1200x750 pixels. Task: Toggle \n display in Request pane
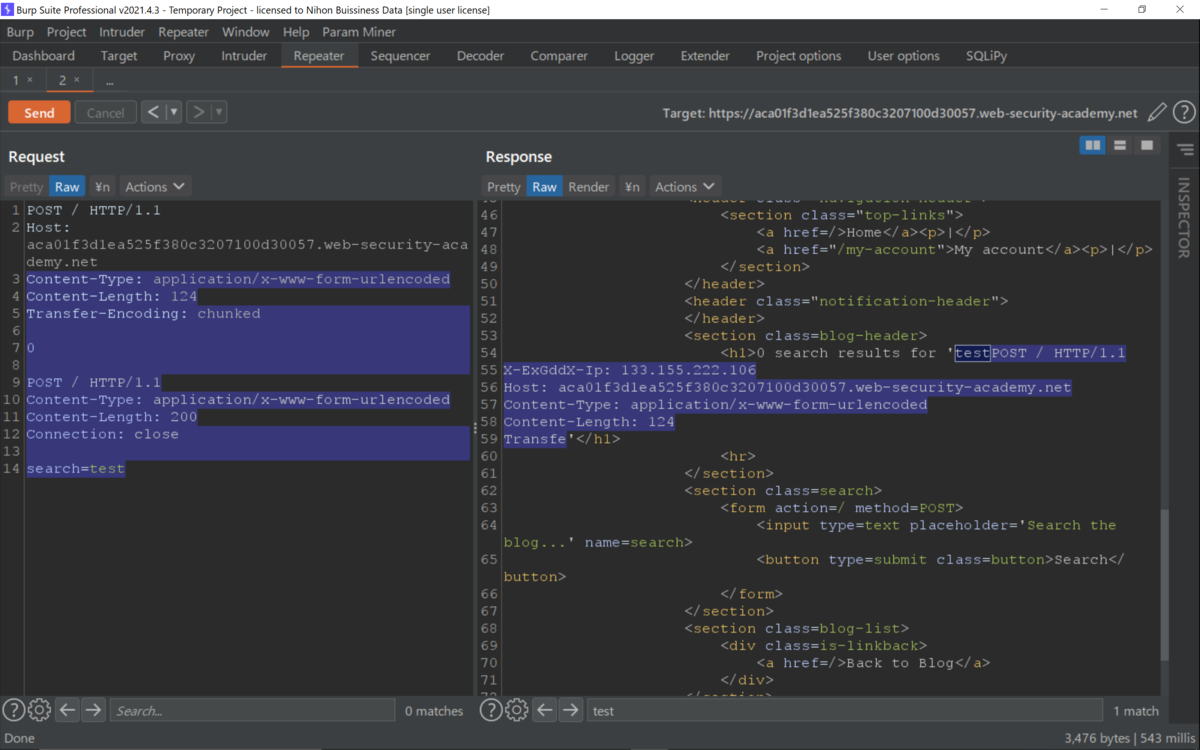[102, 186]
